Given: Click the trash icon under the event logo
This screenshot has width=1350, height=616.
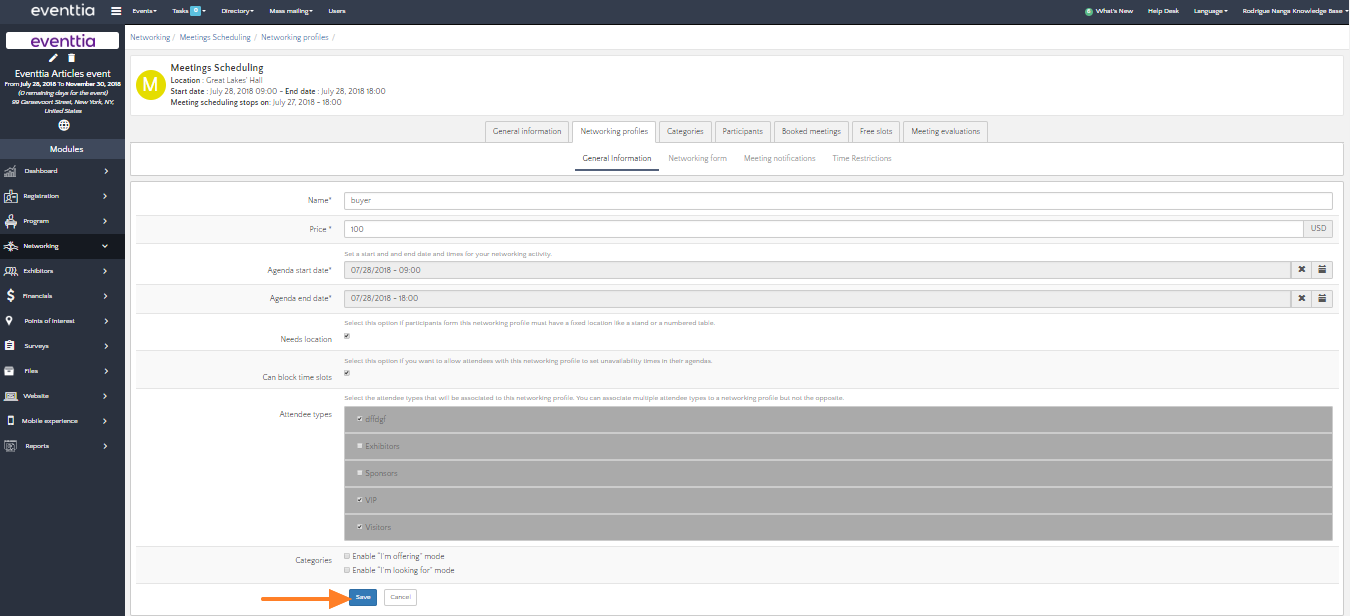Looking at the screenshot, I should click(x=71, y=58).
